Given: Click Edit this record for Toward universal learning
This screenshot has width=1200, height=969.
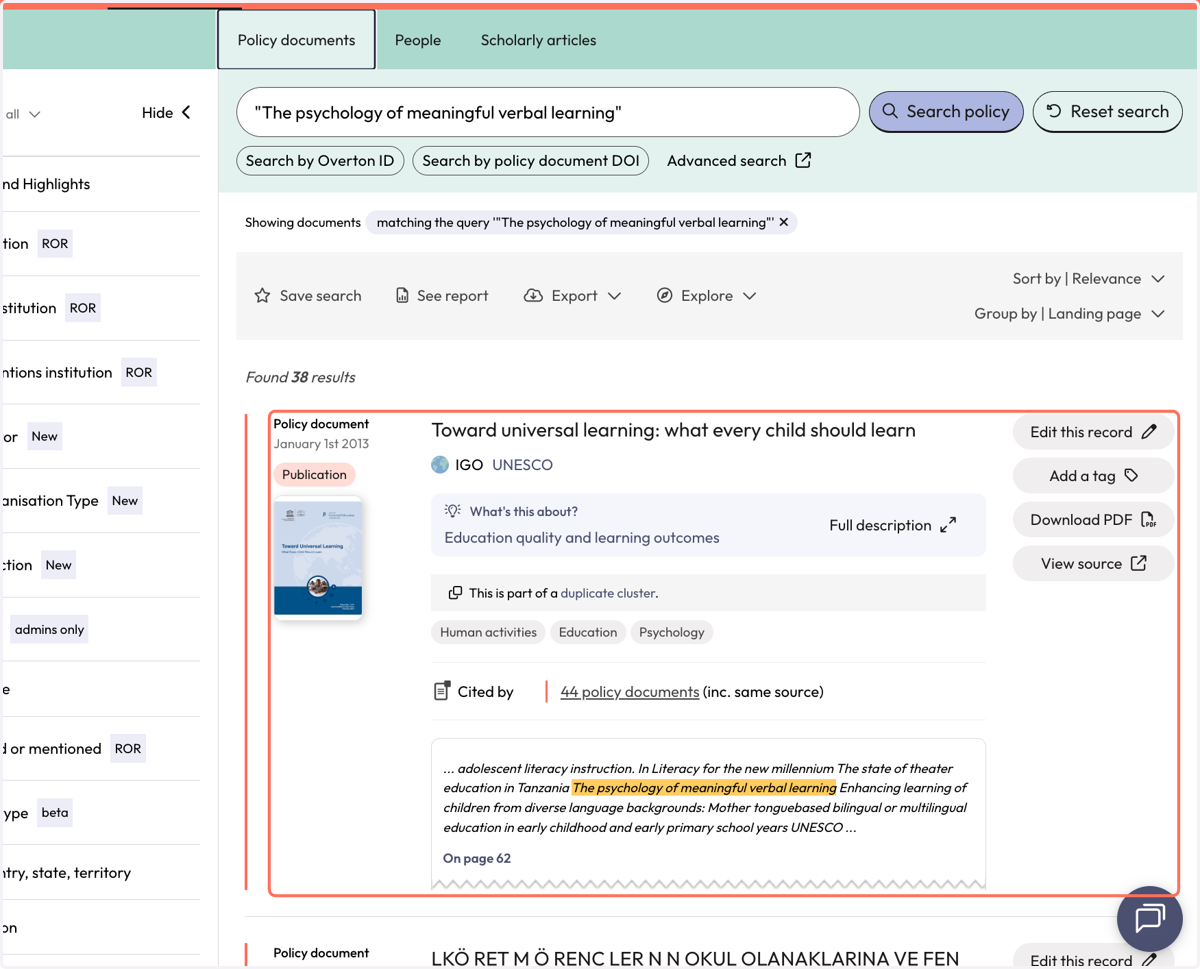Looking at the screenshot, I should [1093, 432].
